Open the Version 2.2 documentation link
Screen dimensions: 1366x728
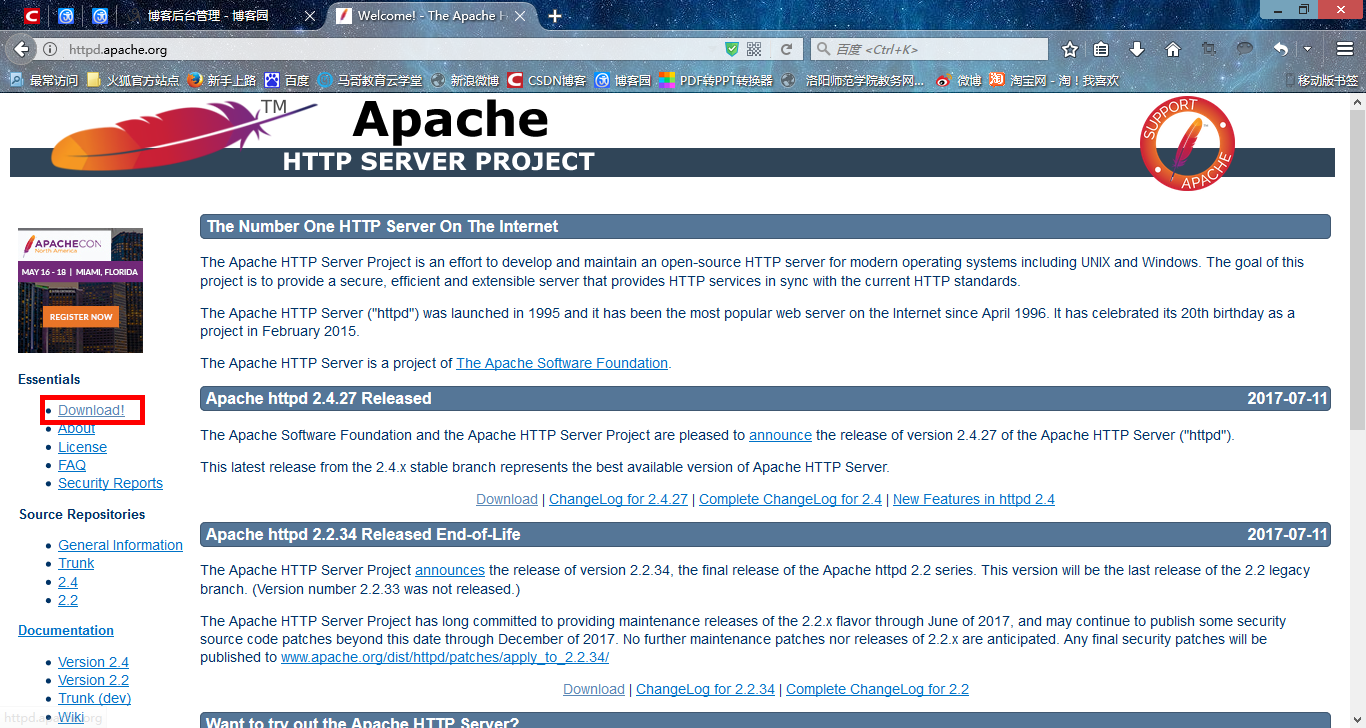pyautogui.click(x=93, y=680)
